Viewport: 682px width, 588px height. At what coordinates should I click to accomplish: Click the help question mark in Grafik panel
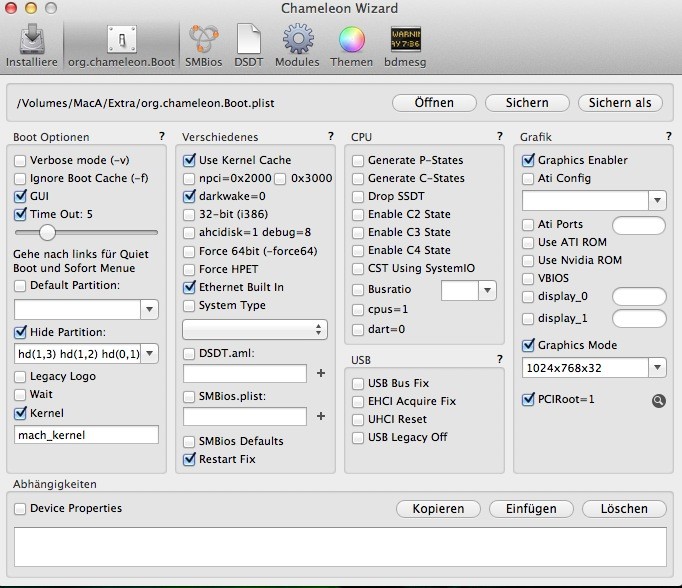point(668,136)
